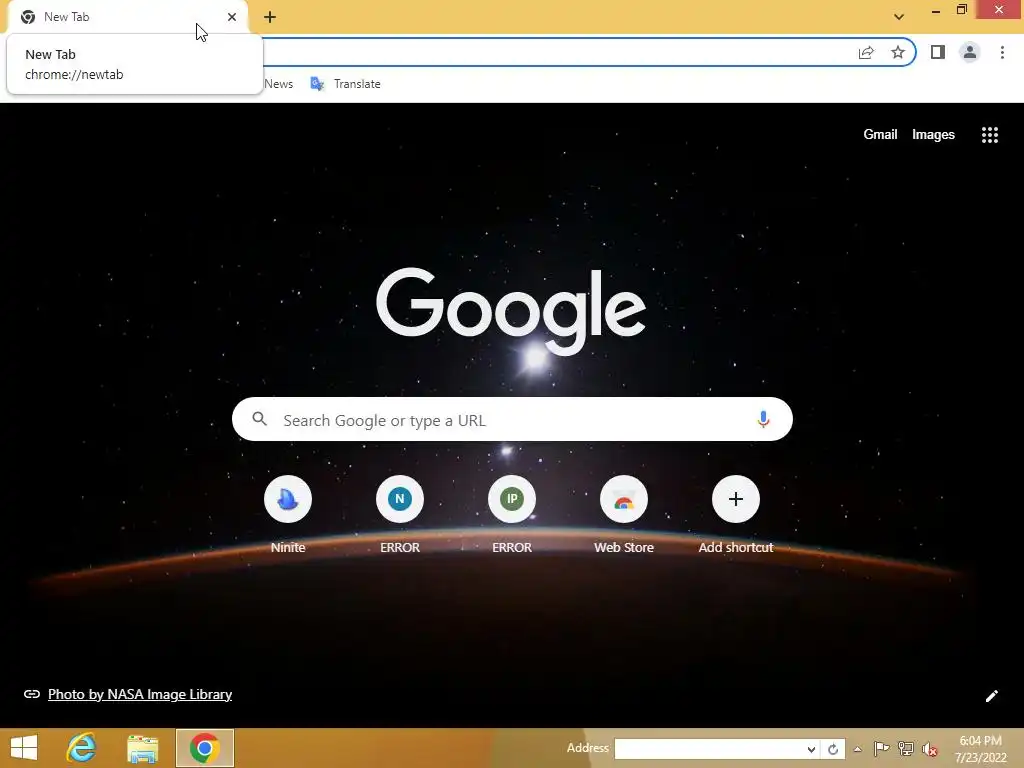This screenshot has width=1024, height=768.
Task: Open Chrome three-dot menu
Action: click(x=1002, y=52)
